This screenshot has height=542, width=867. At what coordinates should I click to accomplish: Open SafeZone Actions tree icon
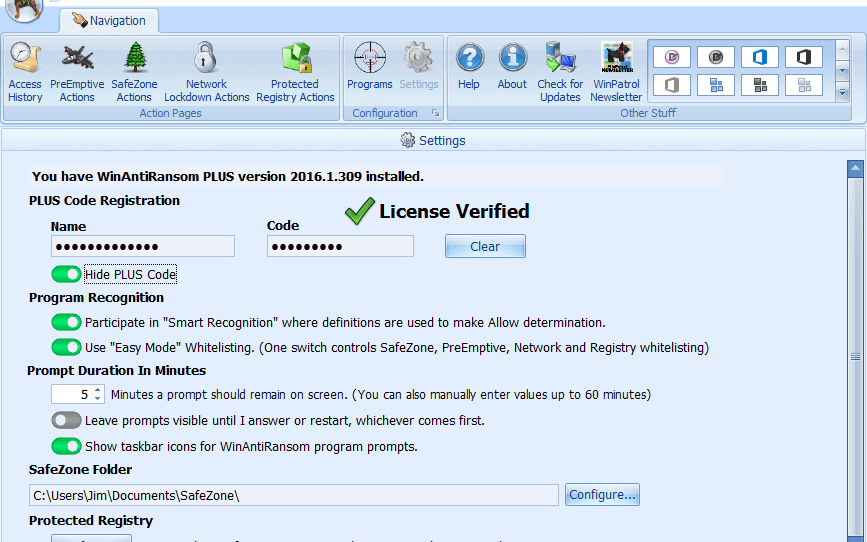[x=134, y=58]
